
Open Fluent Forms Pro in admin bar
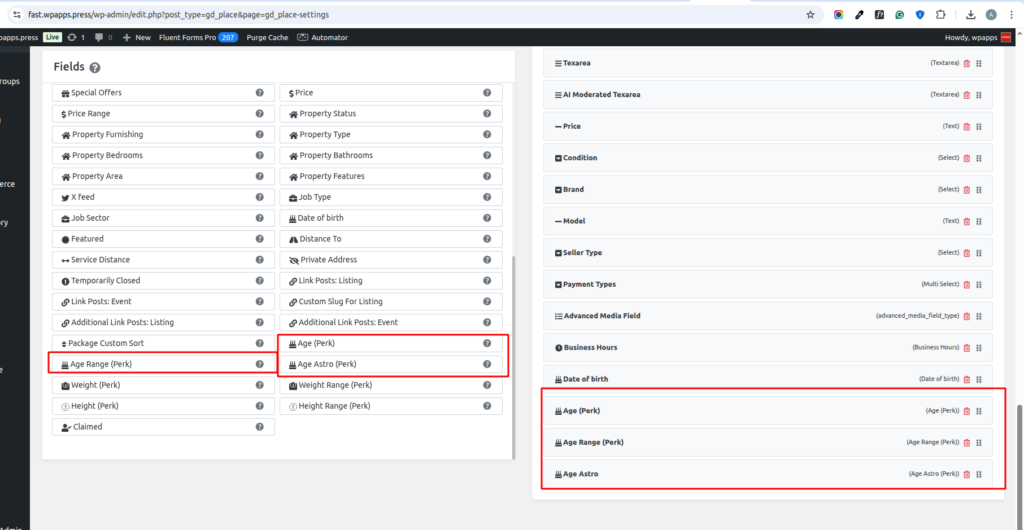[x=197, y=37]
